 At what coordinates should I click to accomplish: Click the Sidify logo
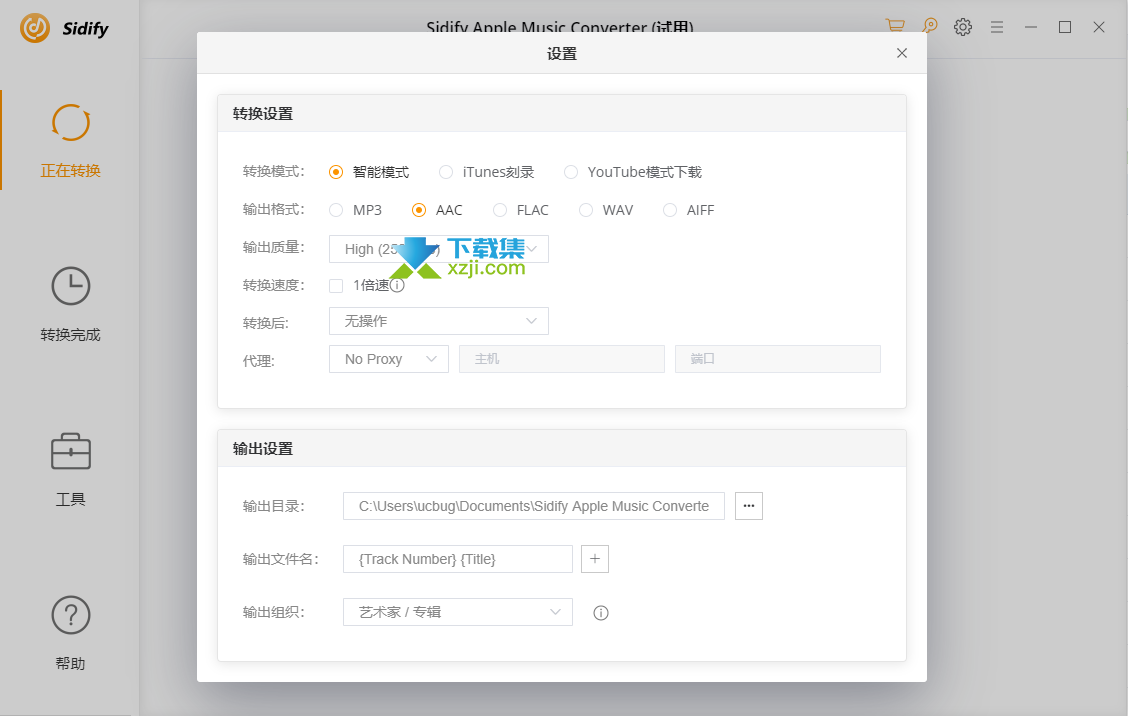coord(64,28)
